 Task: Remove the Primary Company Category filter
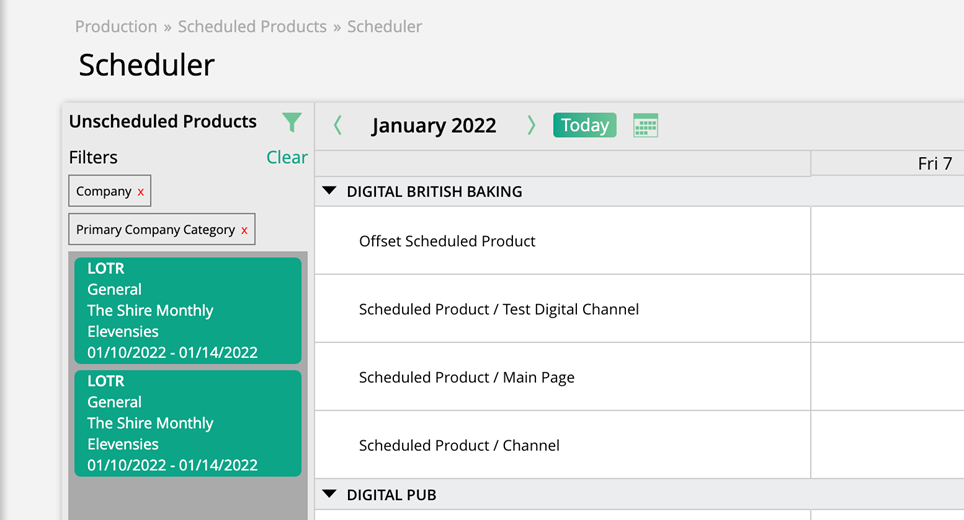coord(244,230)
